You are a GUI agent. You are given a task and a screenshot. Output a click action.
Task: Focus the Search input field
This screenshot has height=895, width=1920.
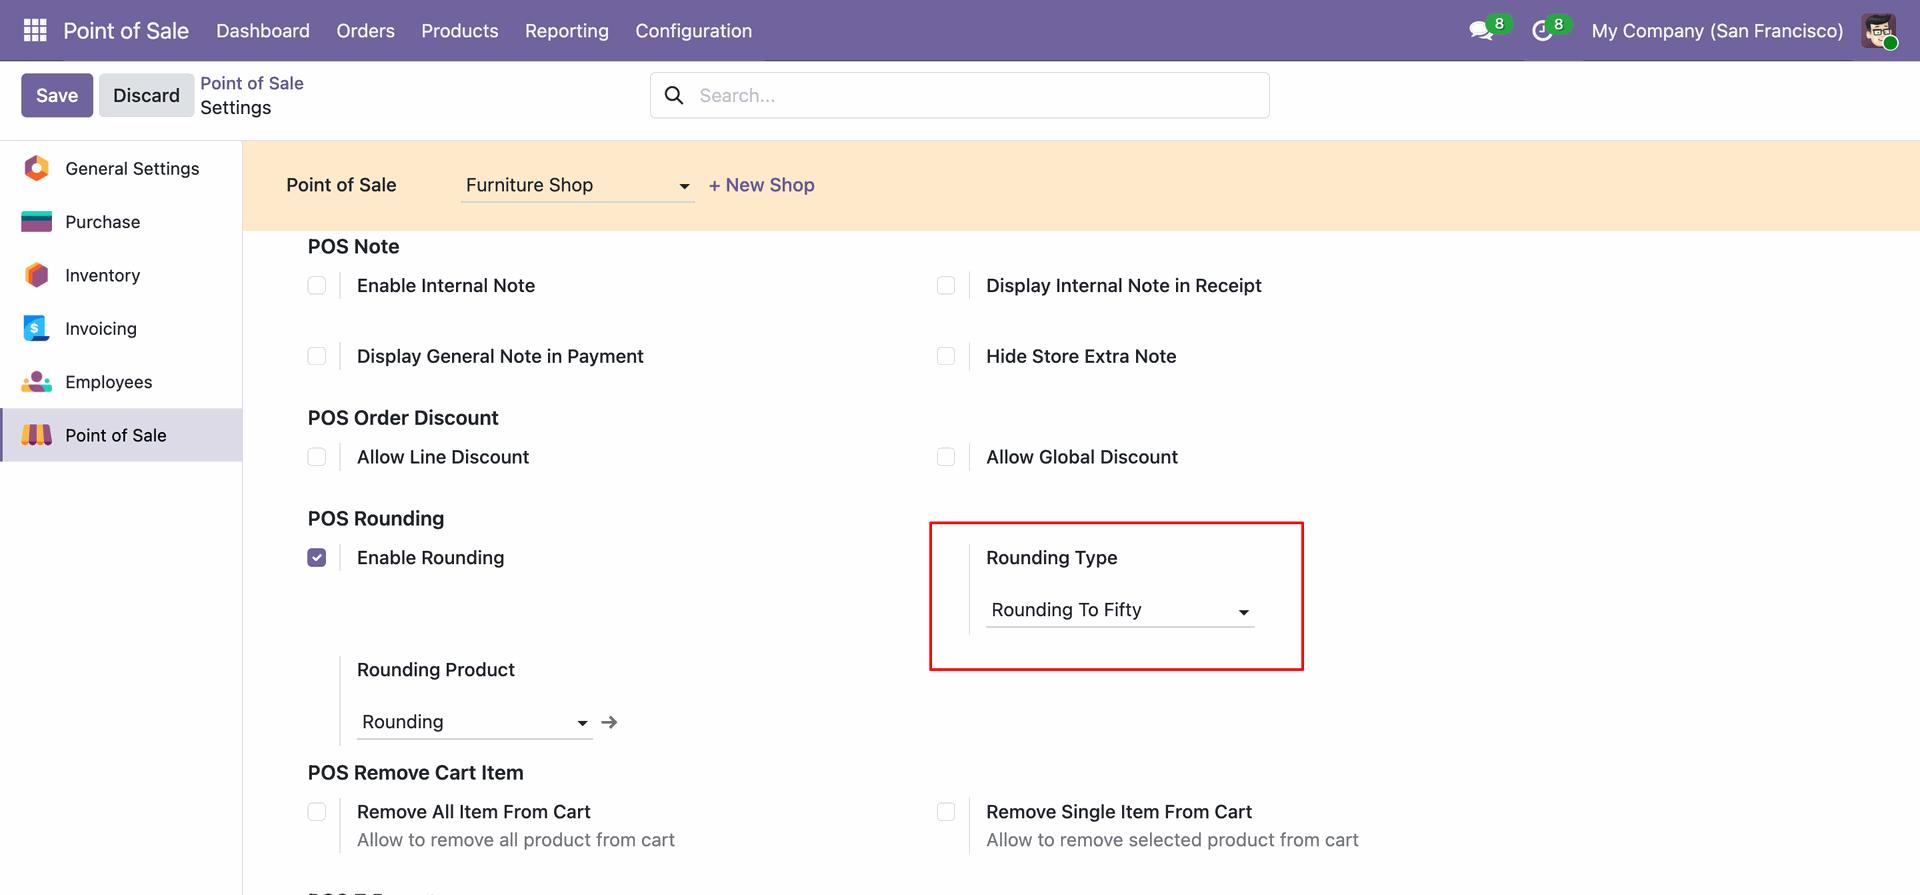click(960, 95)
